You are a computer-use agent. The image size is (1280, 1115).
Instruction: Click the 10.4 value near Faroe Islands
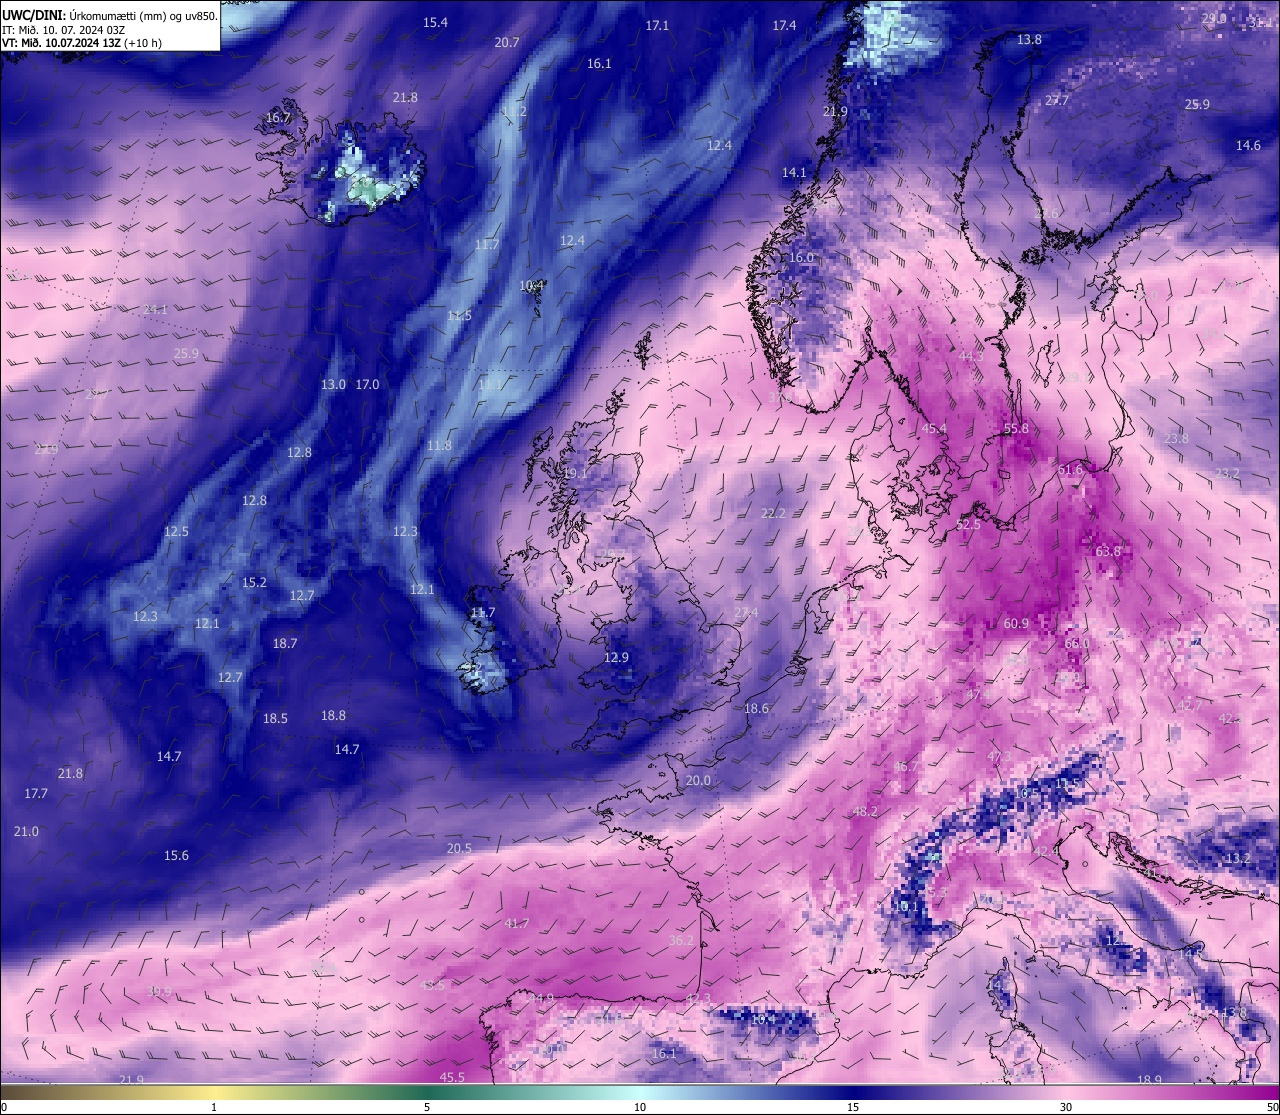click(532, 285)
